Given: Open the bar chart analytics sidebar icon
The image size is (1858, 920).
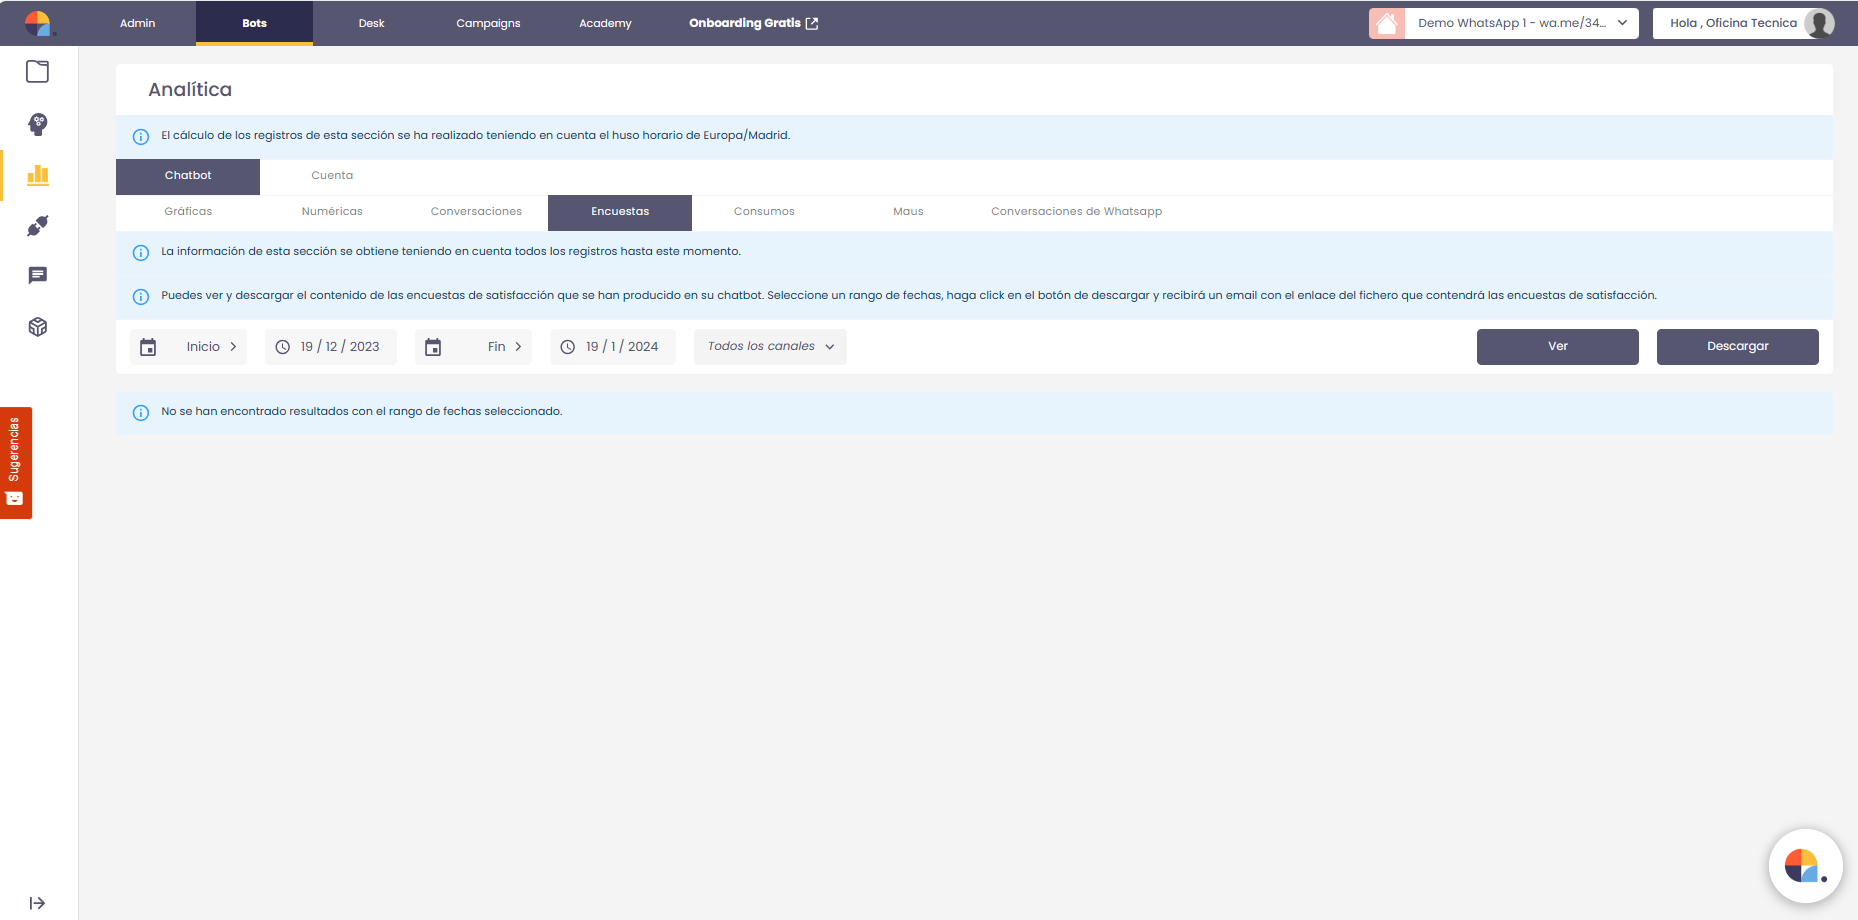Looking at the screenshot, I should click(38, 175).
